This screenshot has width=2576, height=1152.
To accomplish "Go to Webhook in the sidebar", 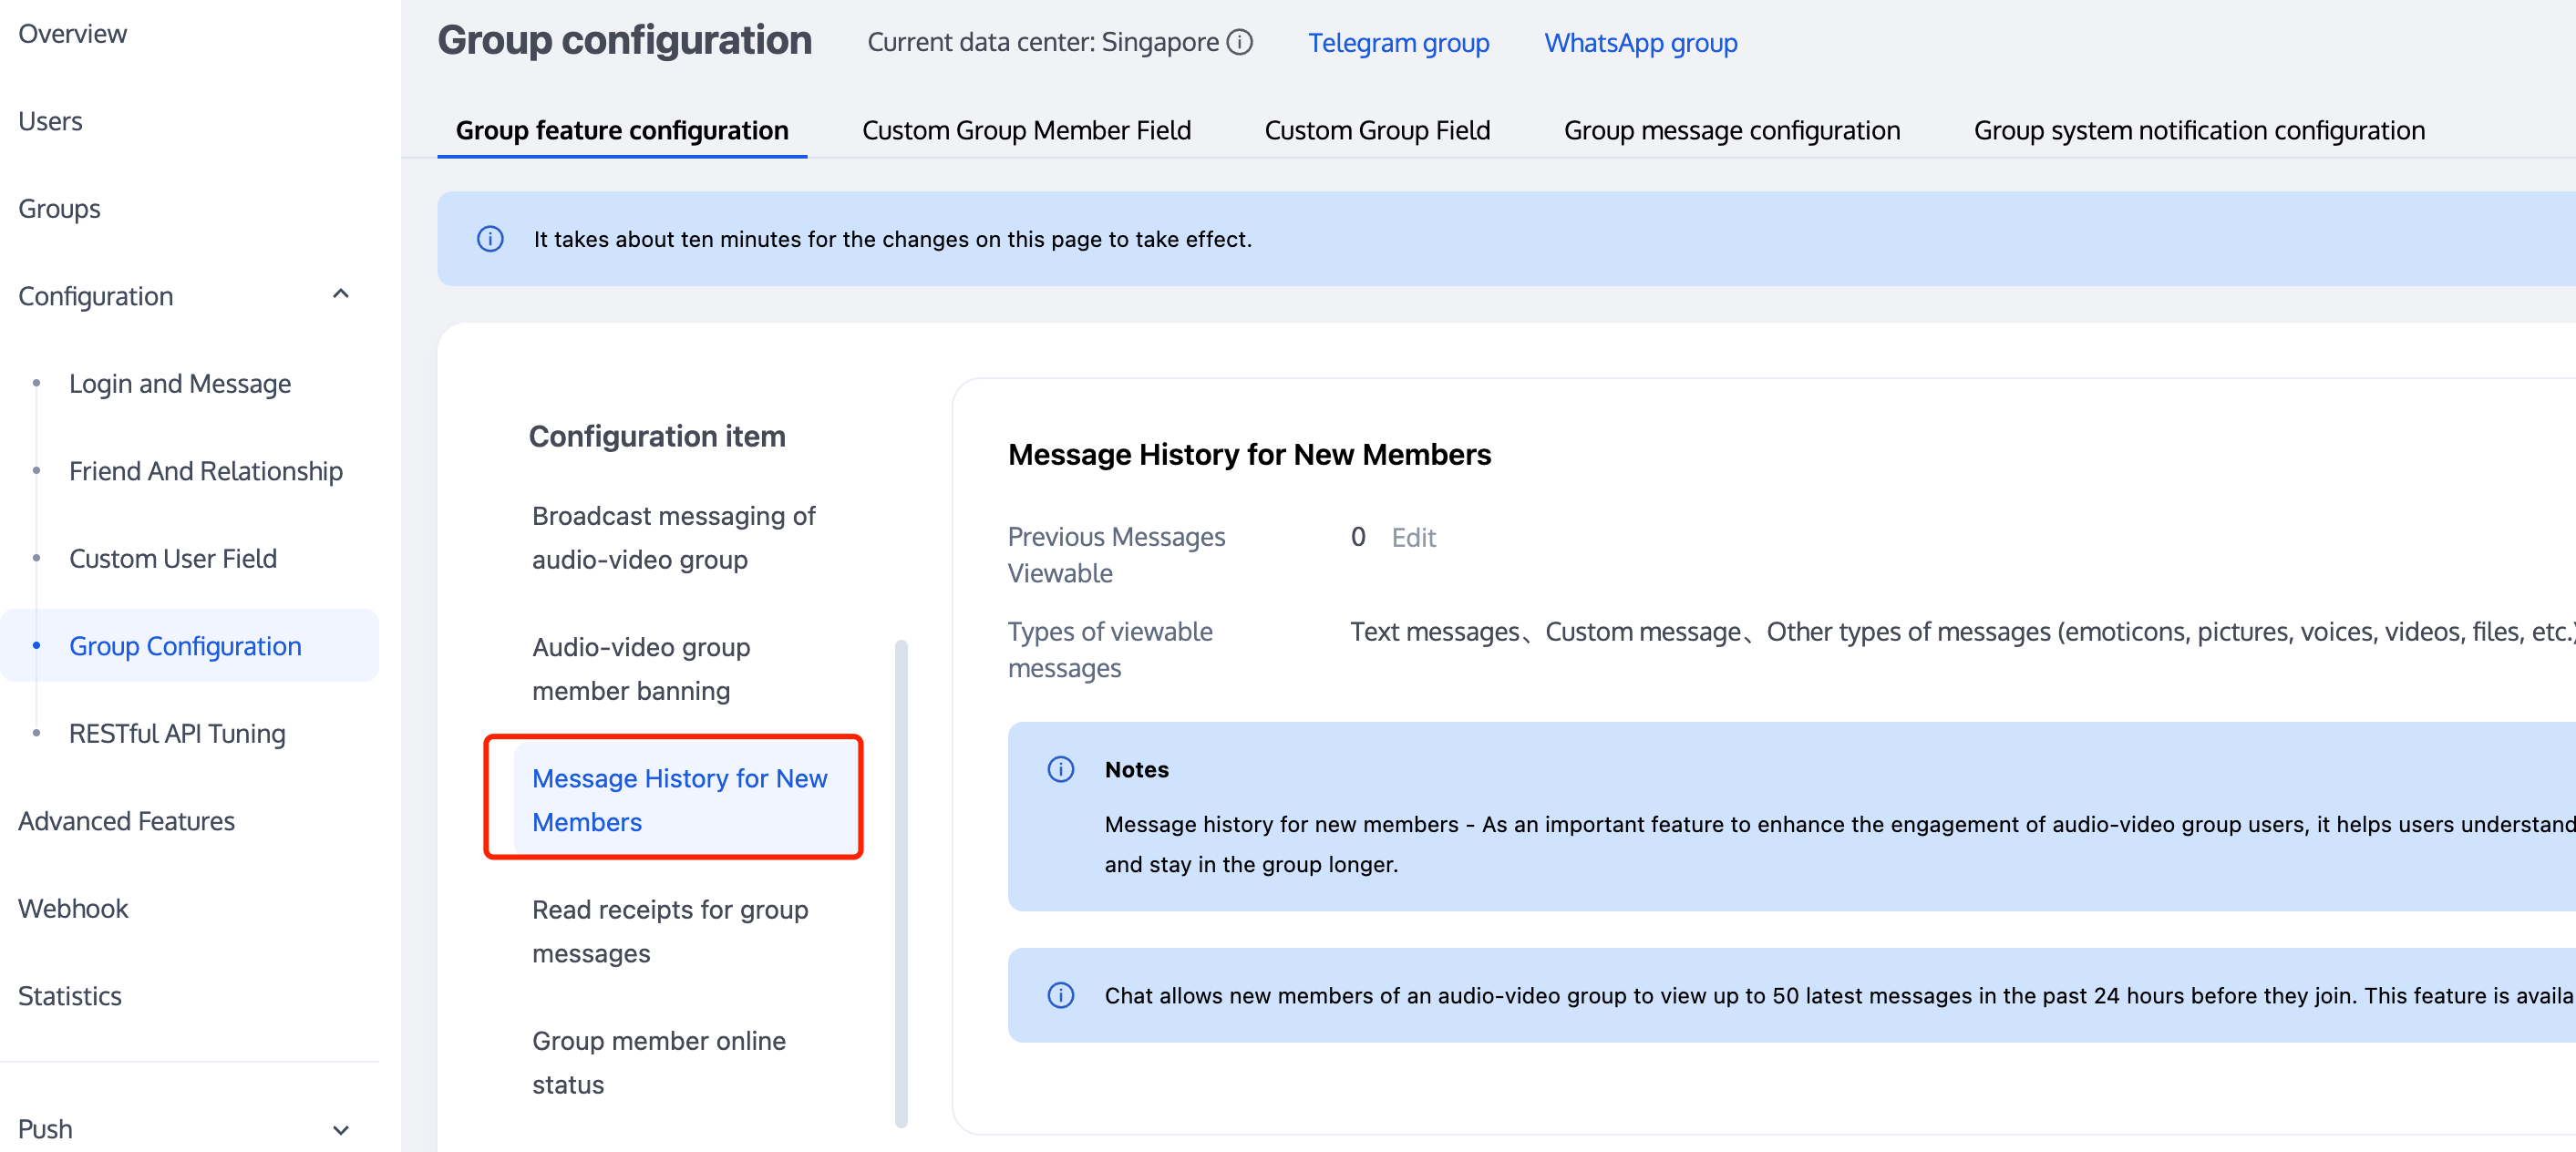I will click(73, 908).
